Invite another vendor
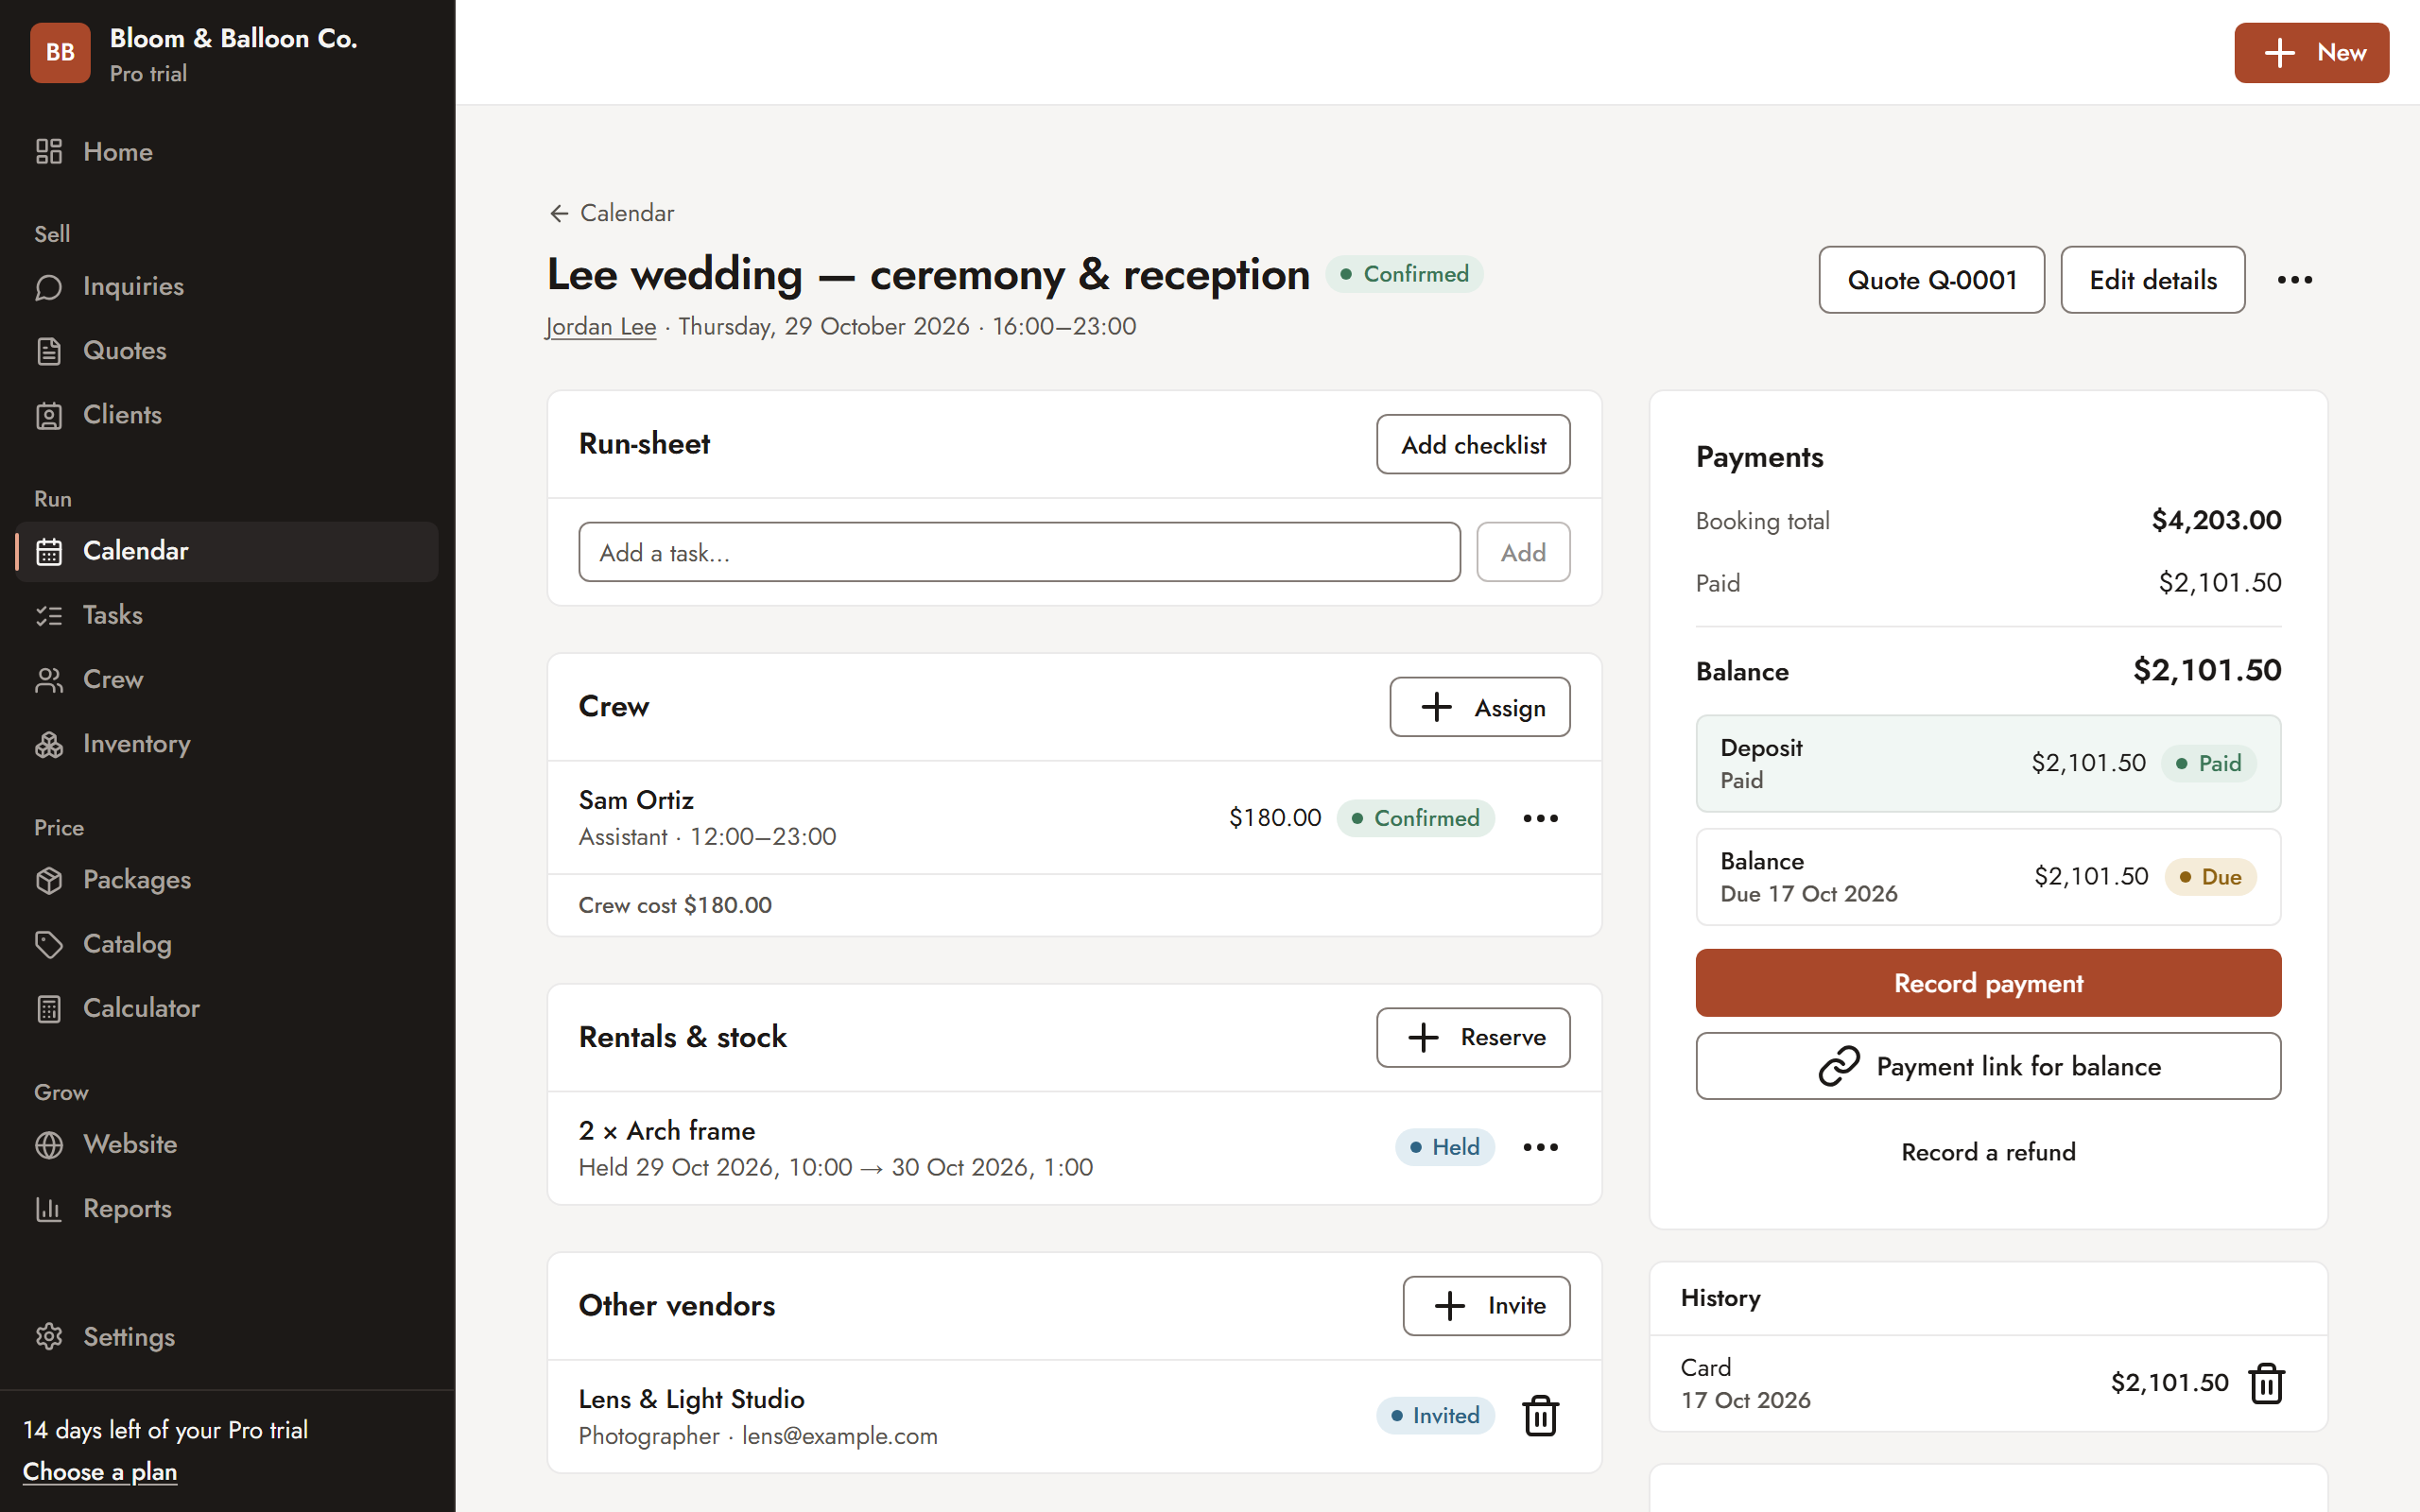 coord(1486,1306)
